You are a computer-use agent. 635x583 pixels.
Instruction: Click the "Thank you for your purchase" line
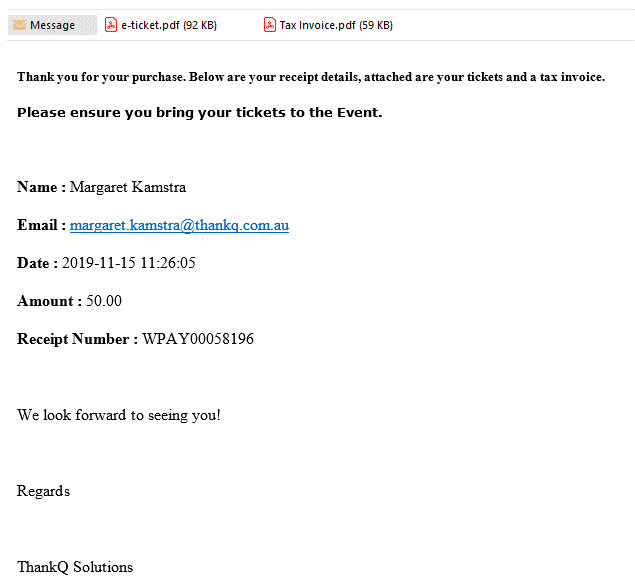click(310, 77)
